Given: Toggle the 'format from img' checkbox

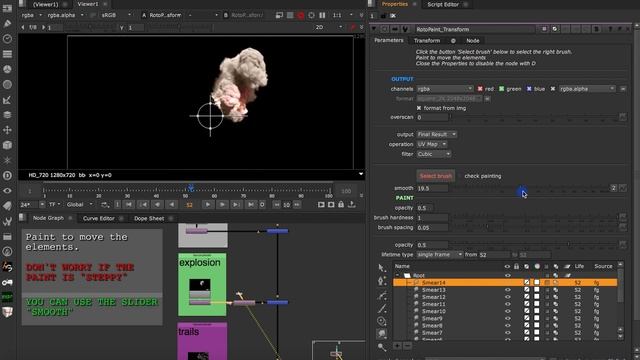Looking at the screenshot, I should pos(419,108).
